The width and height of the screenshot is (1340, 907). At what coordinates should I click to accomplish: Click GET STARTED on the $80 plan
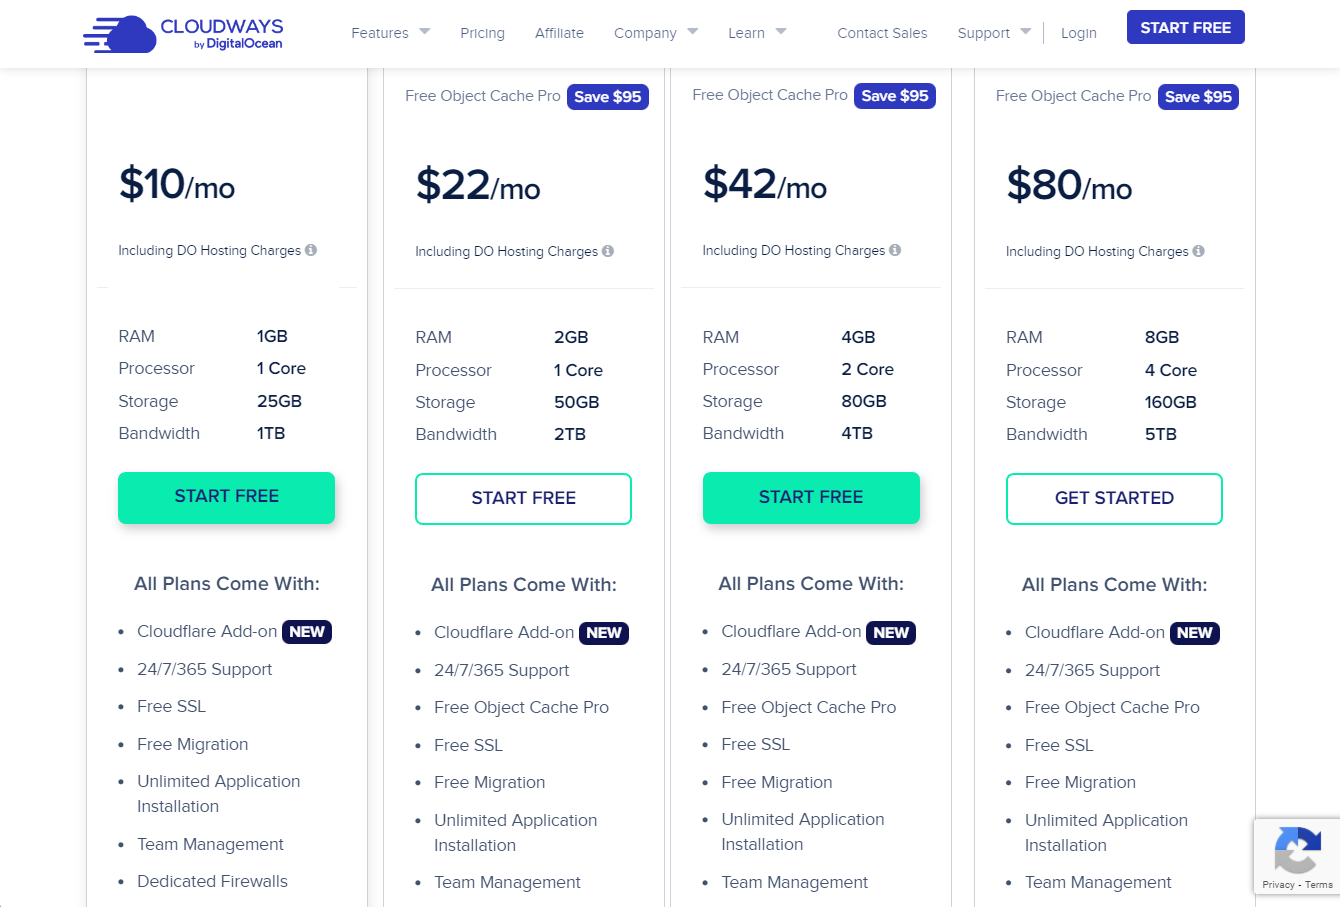click(1114, 498)
